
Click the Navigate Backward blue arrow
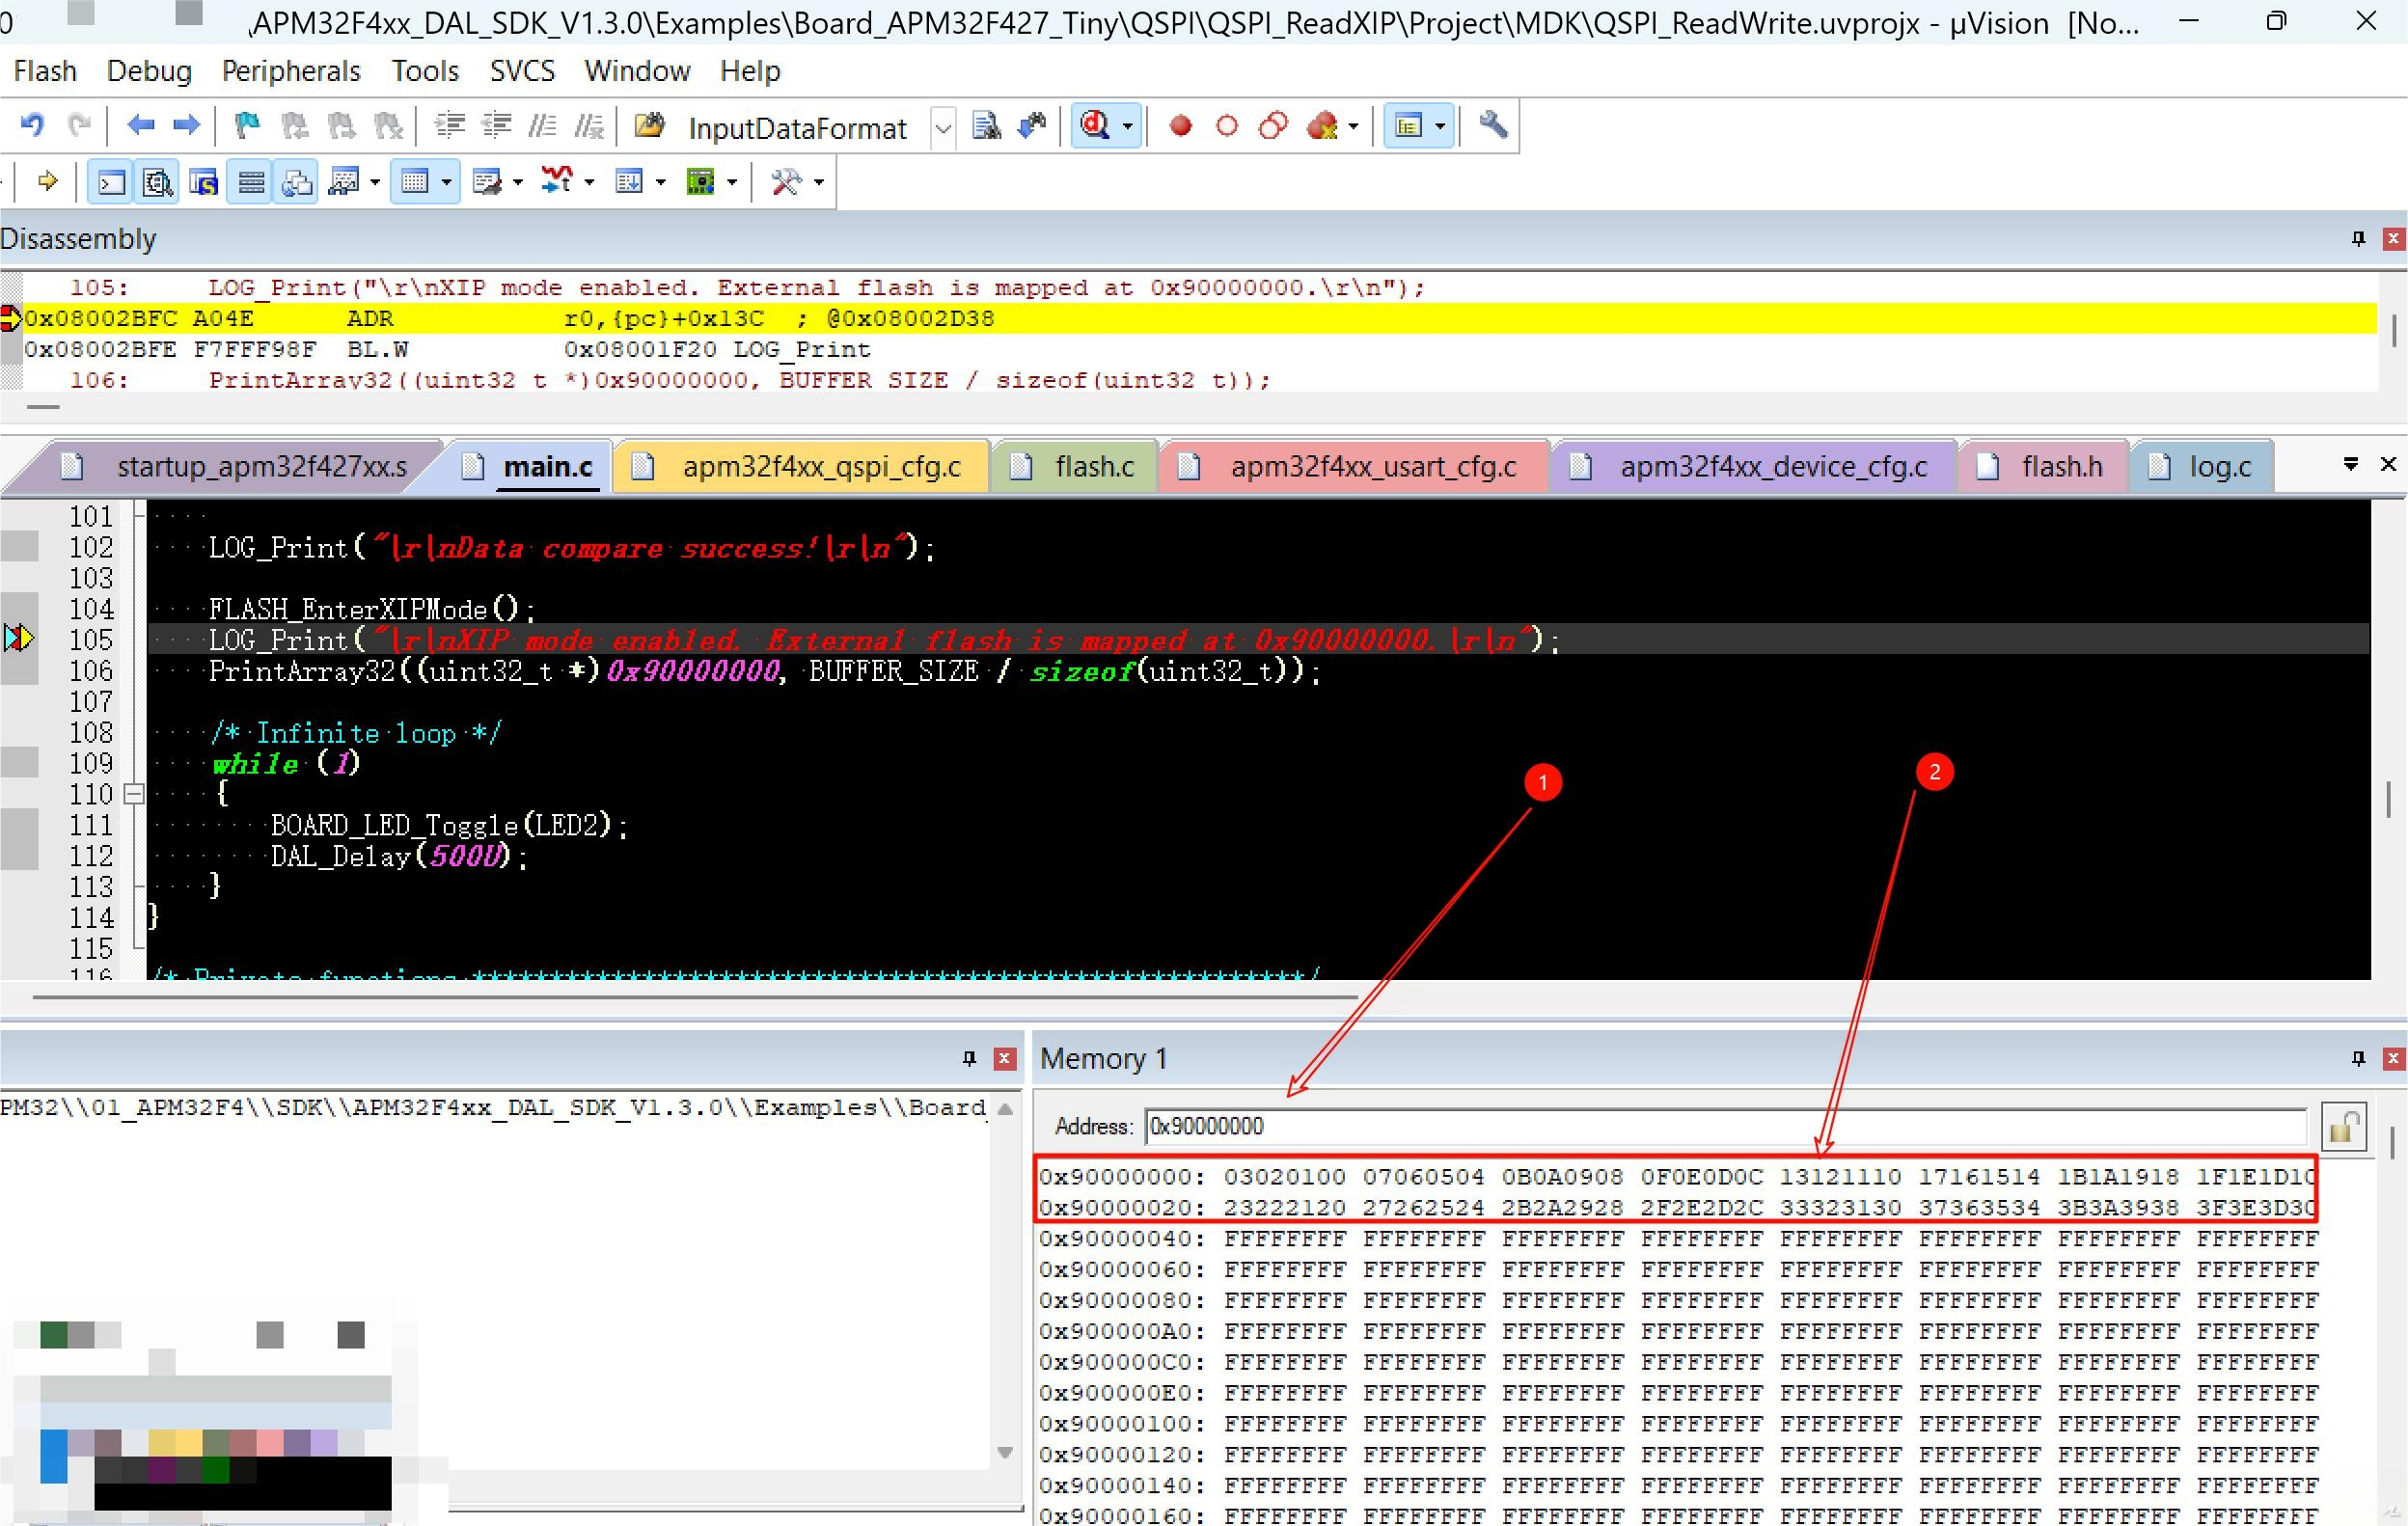[x=141, y=126]
